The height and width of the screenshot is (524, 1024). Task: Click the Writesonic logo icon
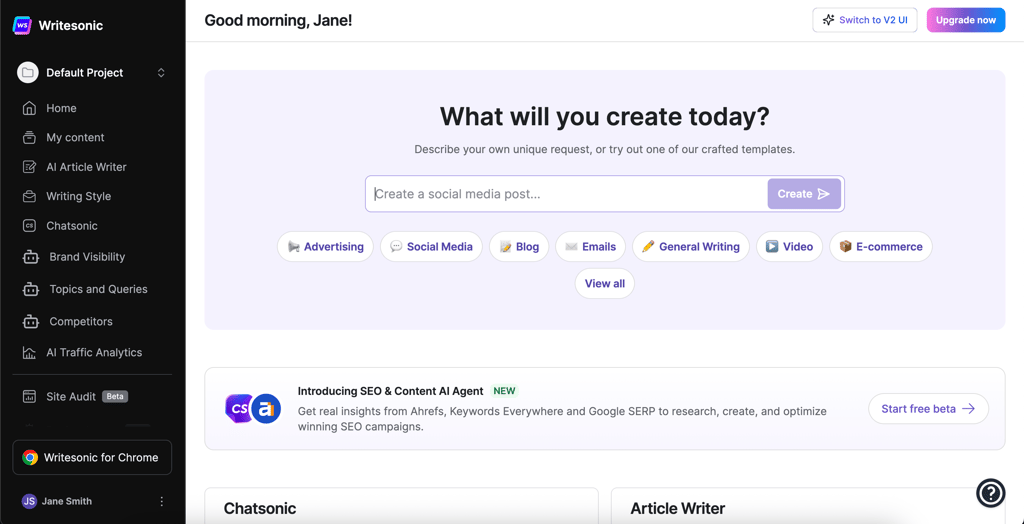(x=22, y=25)
